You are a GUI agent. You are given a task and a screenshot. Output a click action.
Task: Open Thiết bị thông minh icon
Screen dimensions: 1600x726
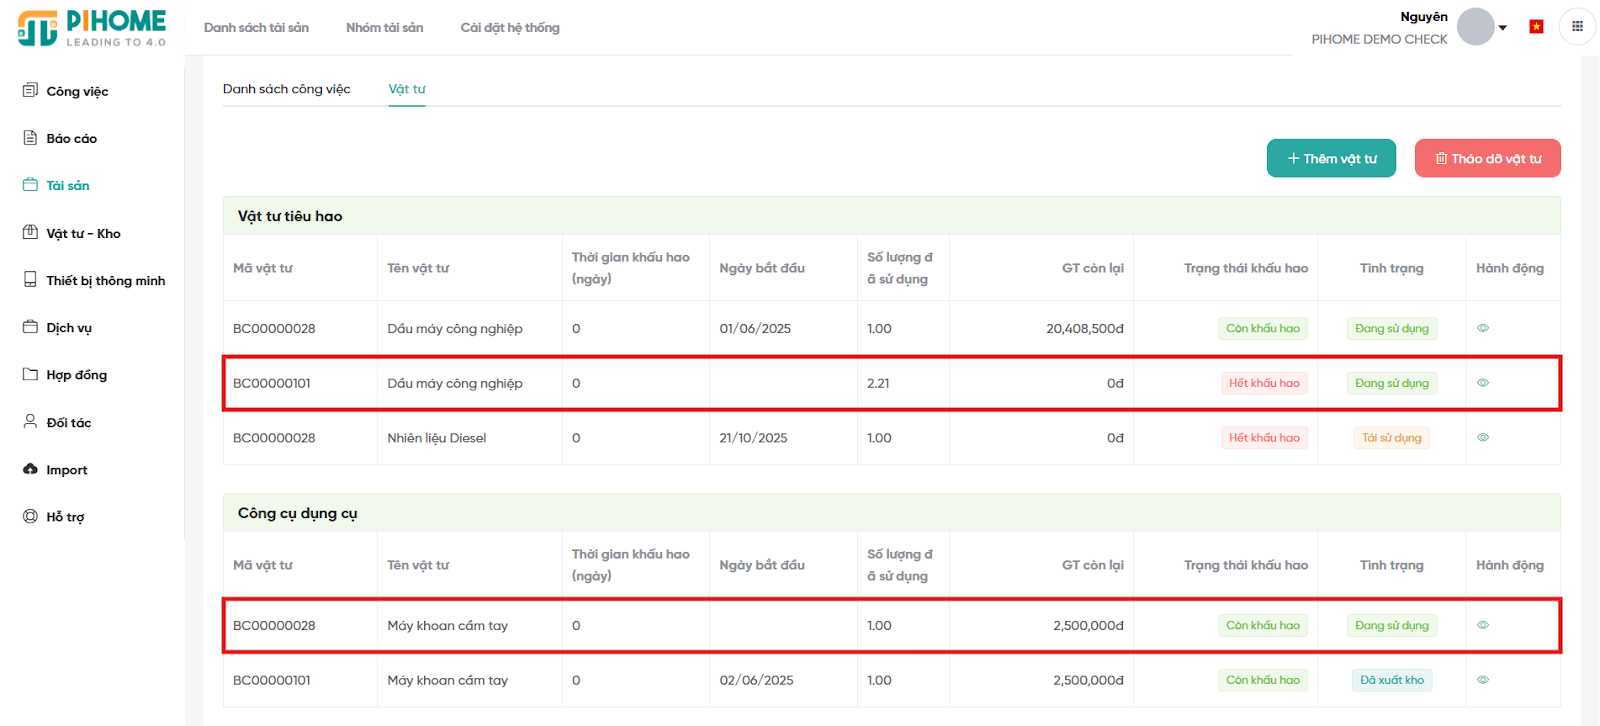(x=30, y=280)
